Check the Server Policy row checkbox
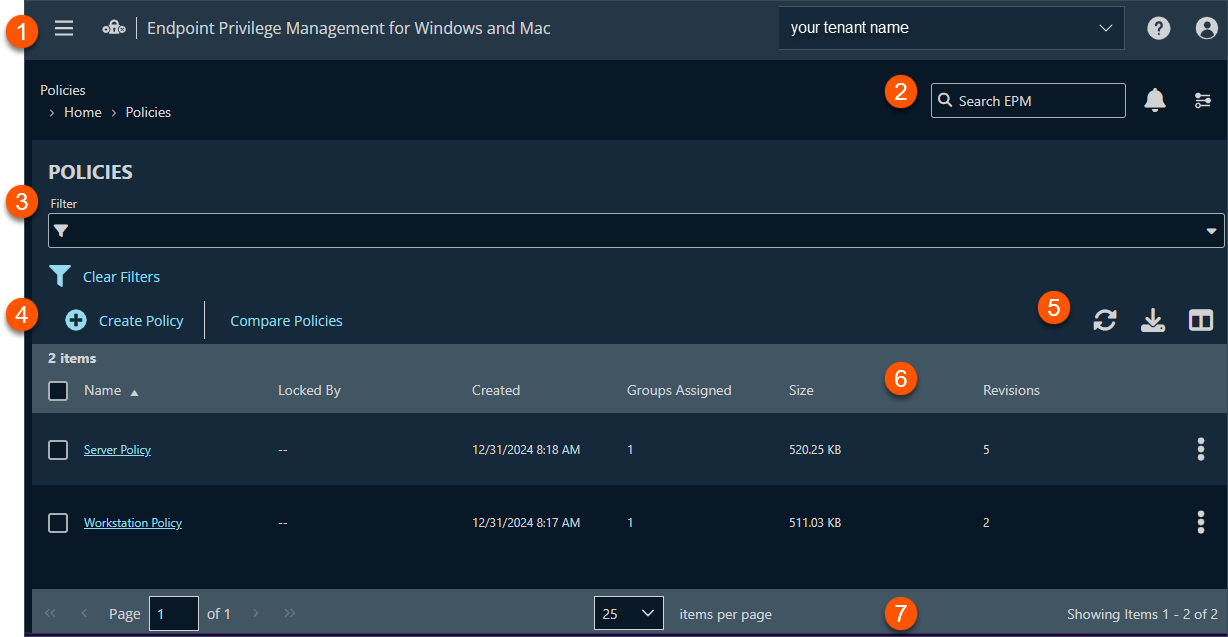Screen dimensions: 1228x637 pyautogui.click(x=58, y=450)
